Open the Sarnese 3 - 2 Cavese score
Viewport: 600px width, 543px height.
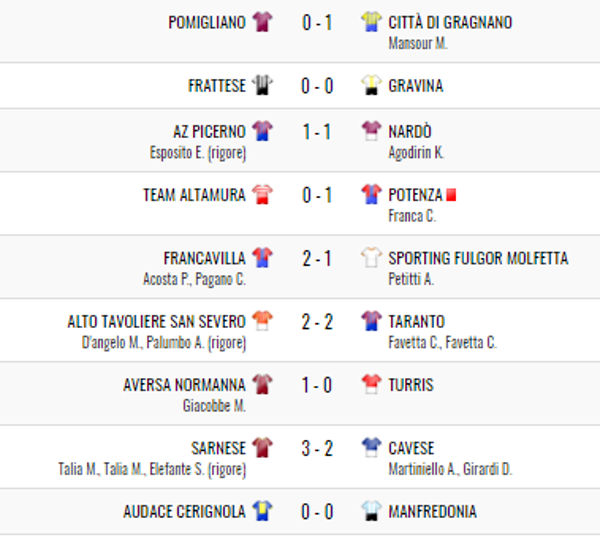[317, 449]
